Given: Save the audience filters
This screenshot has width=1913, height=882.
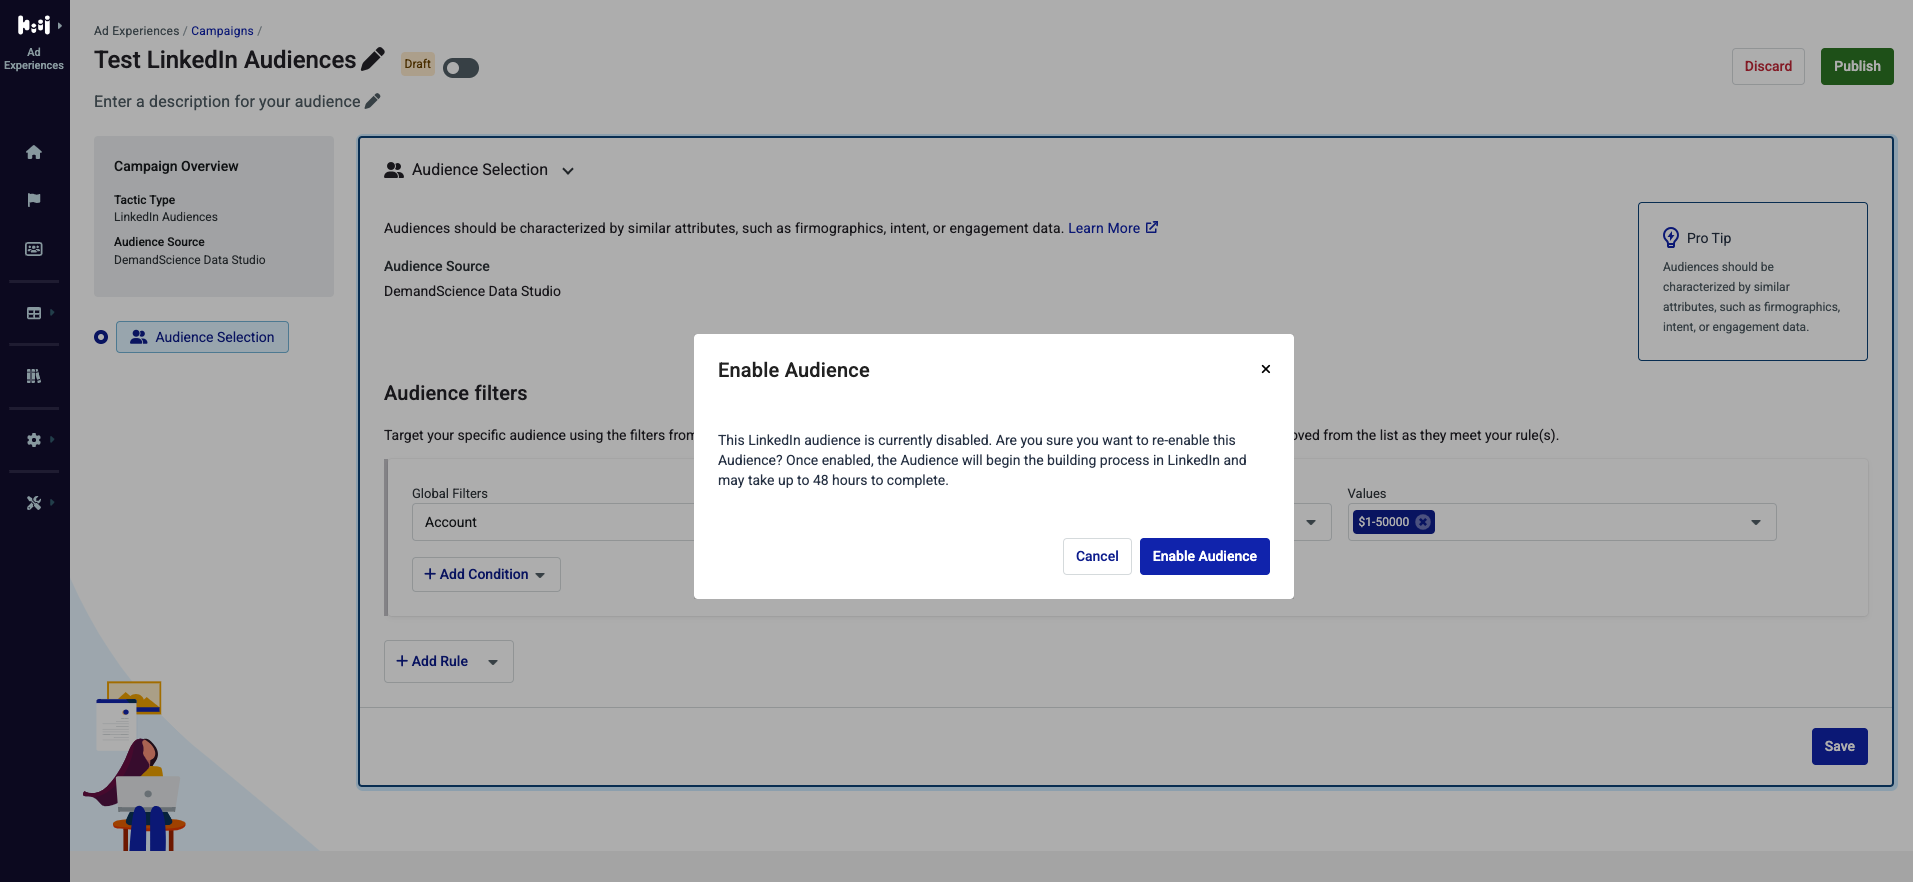Looking at the screenshot, I should point(1839,746).
